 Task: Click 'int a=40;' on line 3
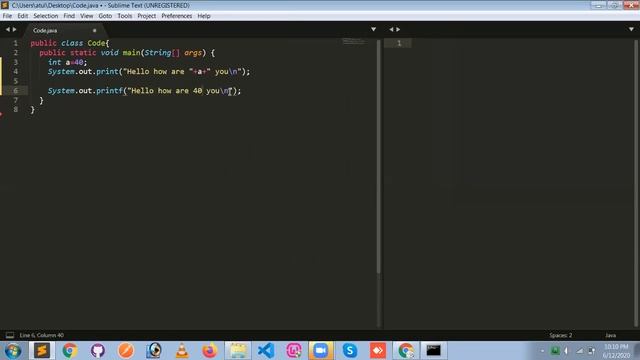tap(68, 62)
